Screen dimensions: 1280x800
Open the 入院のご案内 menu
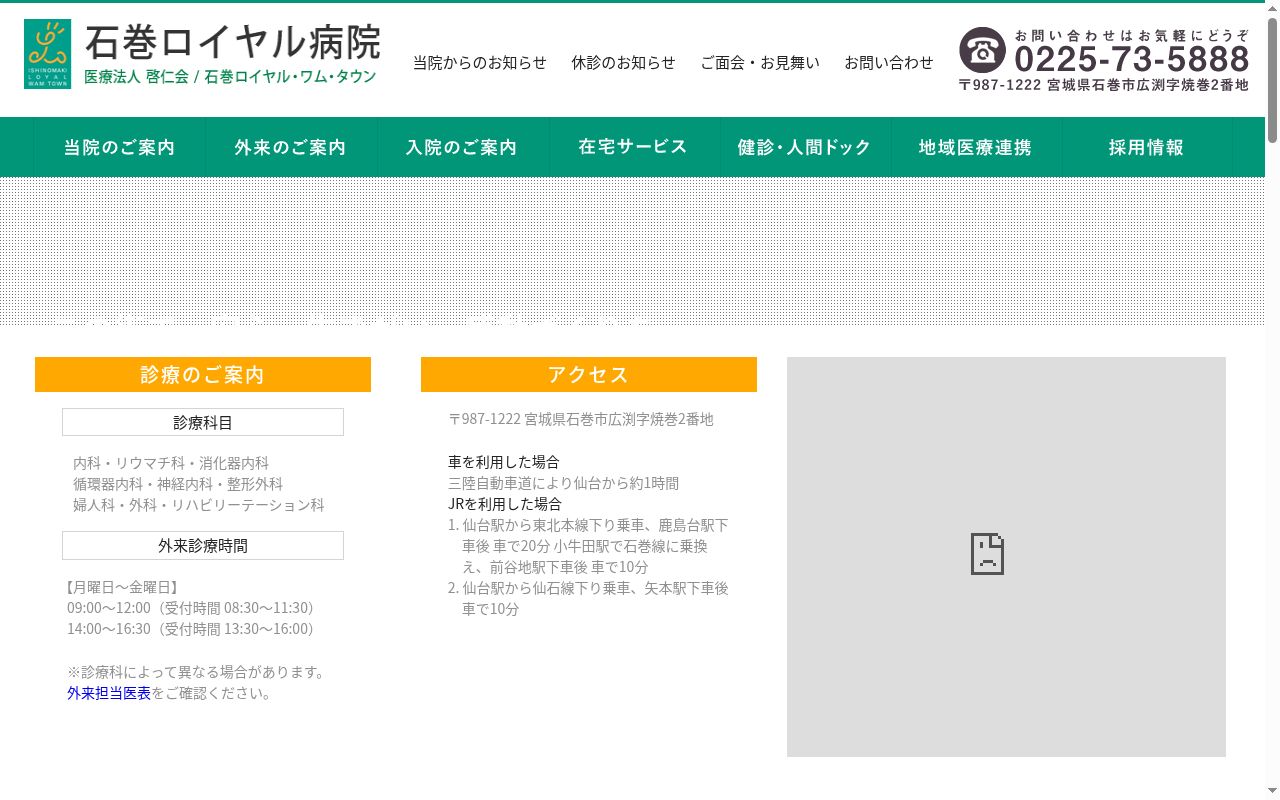462,147
